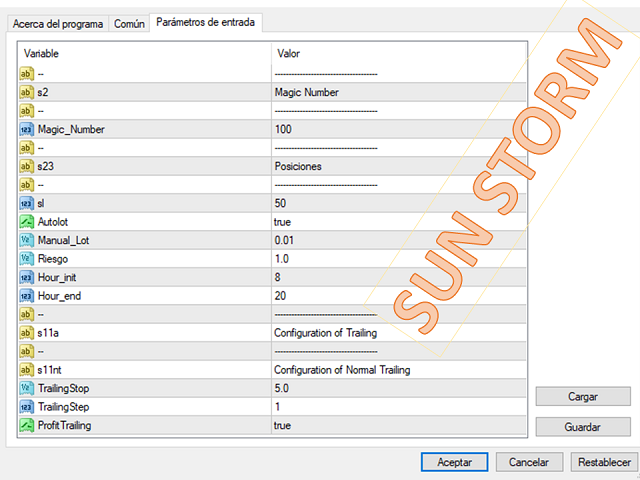Switch to the Común tab
The width and height of the screenshot is (640, 480).
click(x=129, y=24)
